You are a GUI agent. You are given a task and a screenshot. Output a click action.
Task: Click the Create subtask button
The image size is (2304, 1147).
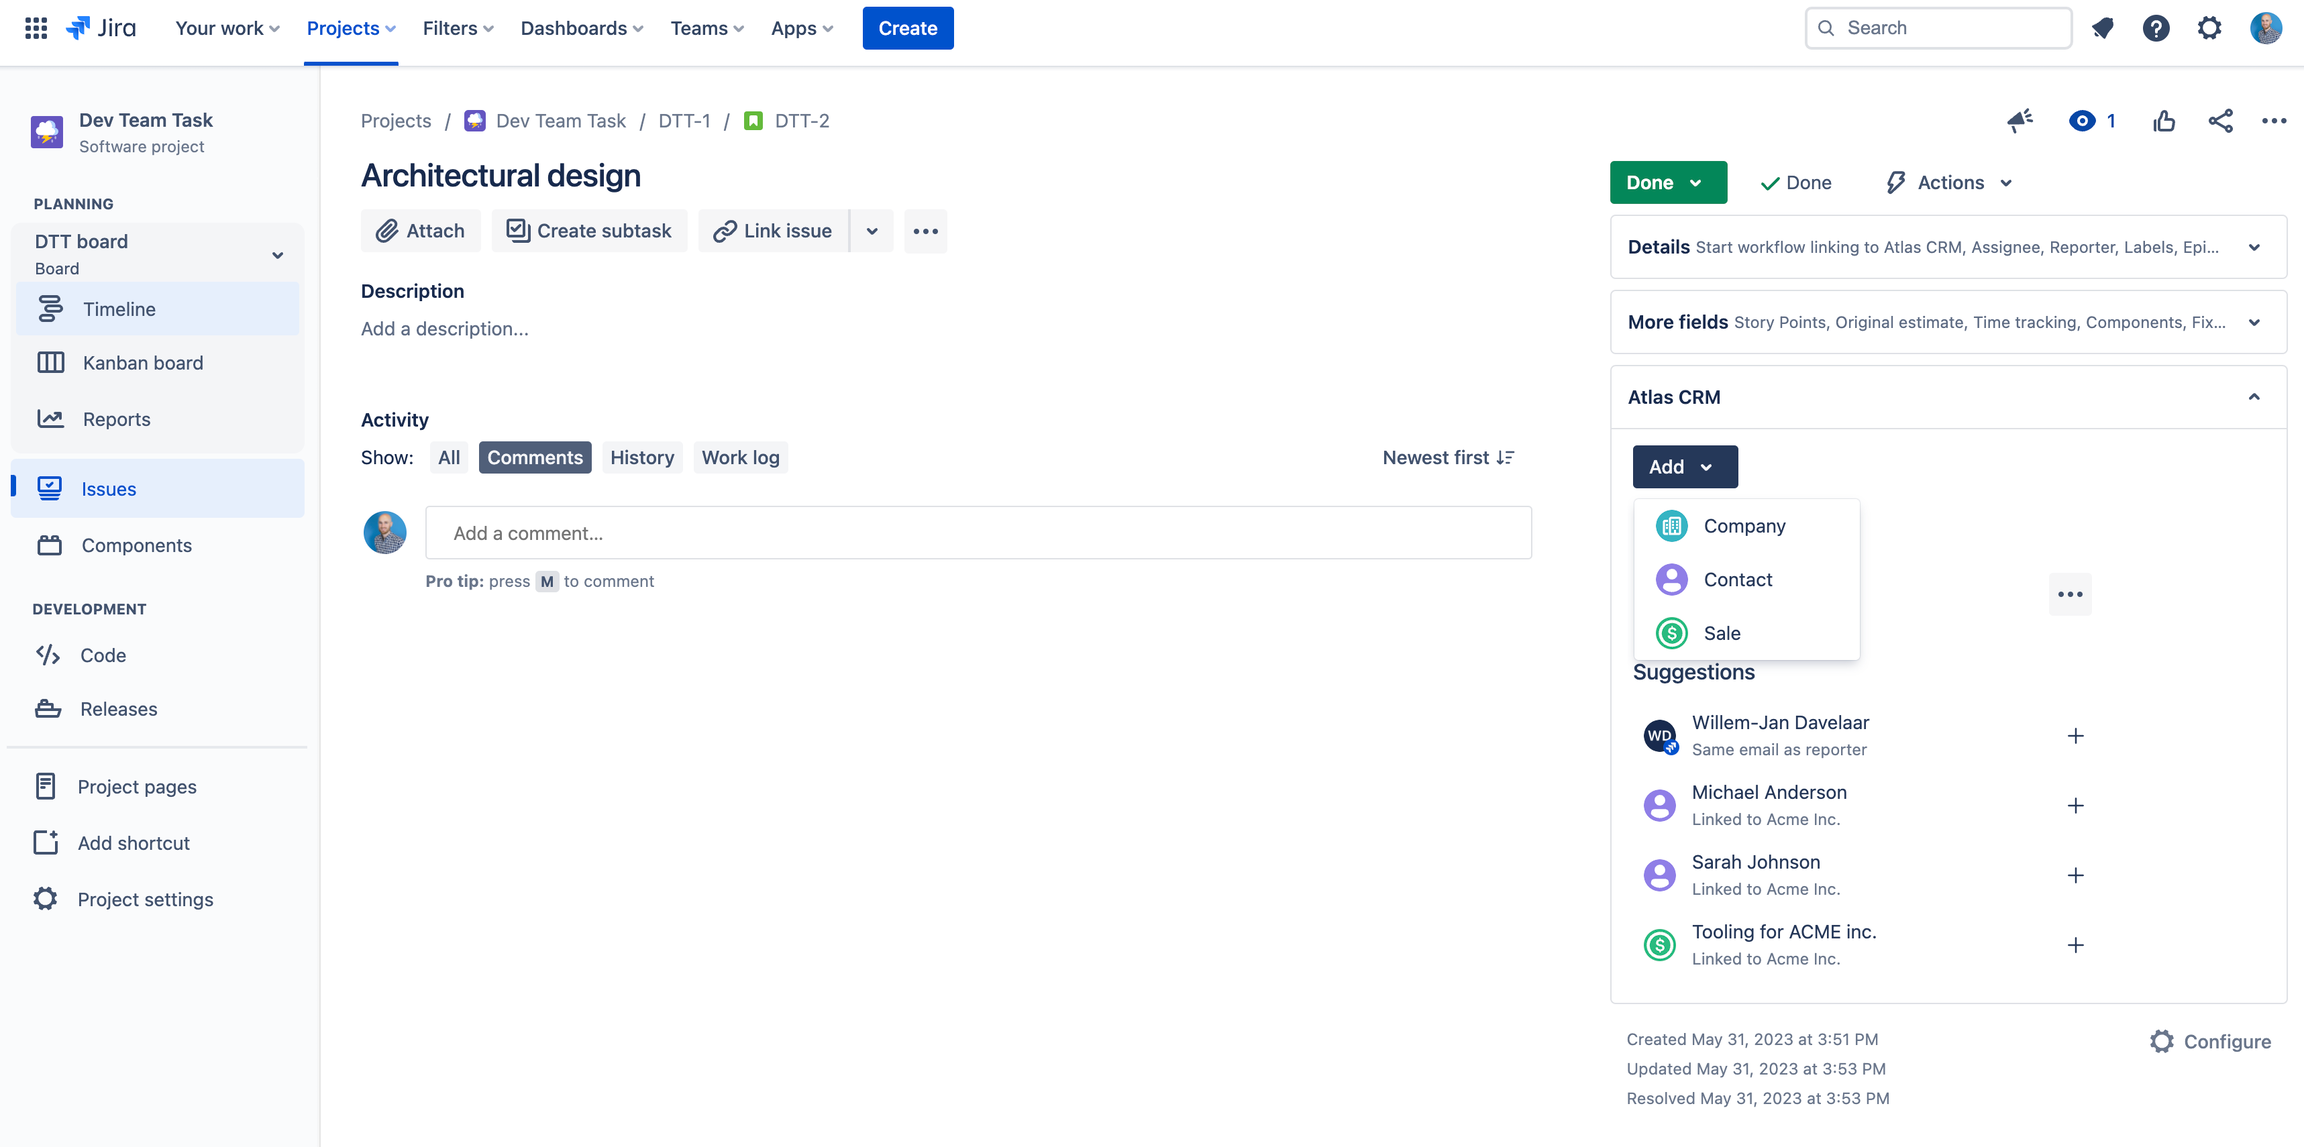[x=589, y=231]
